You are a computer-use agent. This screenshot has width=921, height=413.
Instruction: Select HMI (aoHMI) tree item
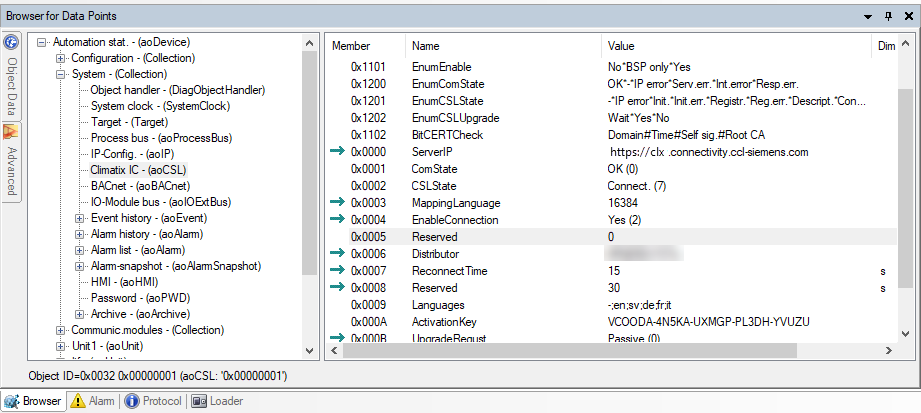pyautogui.click(x=125, y=282)
